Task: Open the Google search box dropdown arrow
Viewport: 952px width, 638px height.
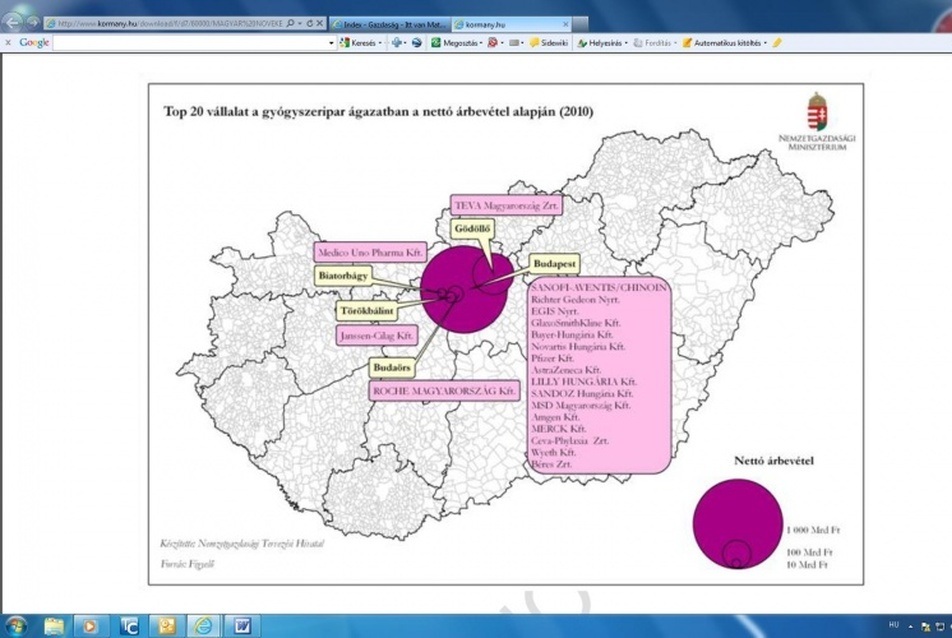Action: click(x=331, y=43)
